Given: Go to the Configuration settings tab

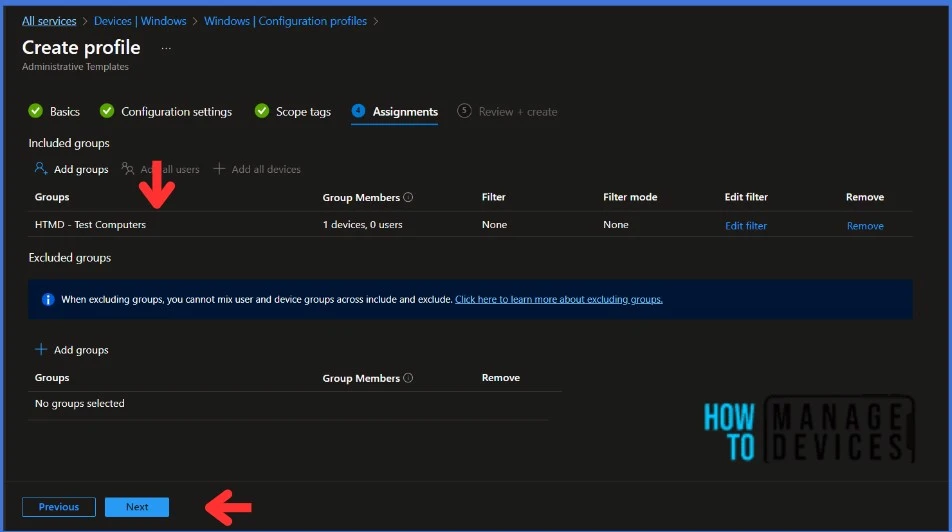Looking at the screenshot, I should pyautogui.click(x=176, y=112).
